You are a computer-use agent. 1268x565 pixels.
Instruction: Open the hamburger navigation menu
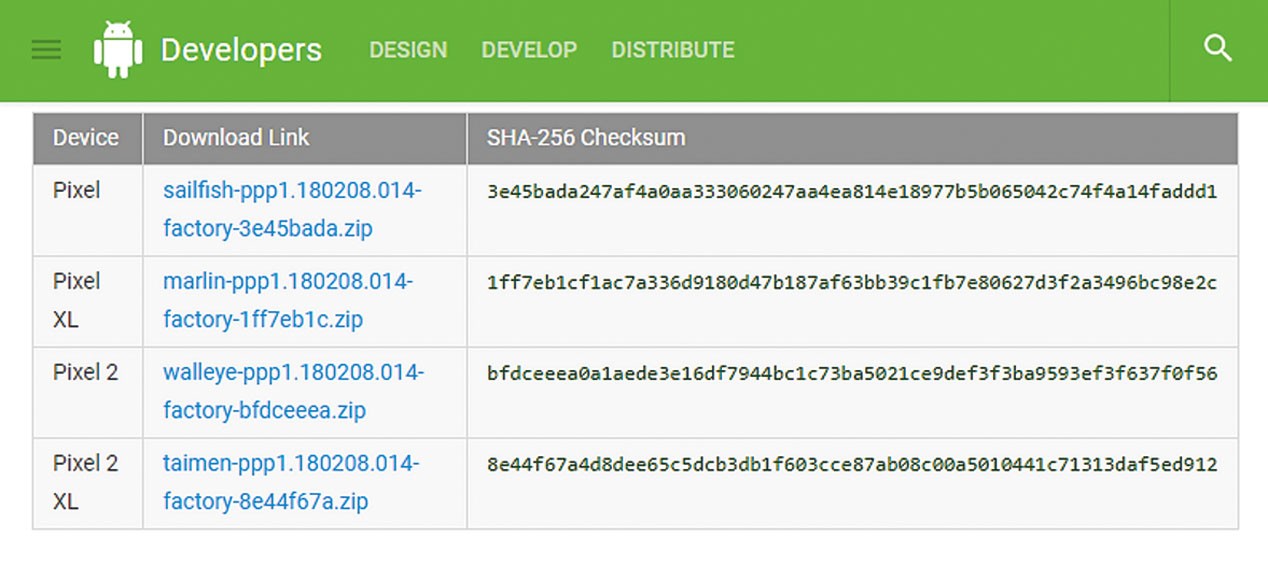47,50
